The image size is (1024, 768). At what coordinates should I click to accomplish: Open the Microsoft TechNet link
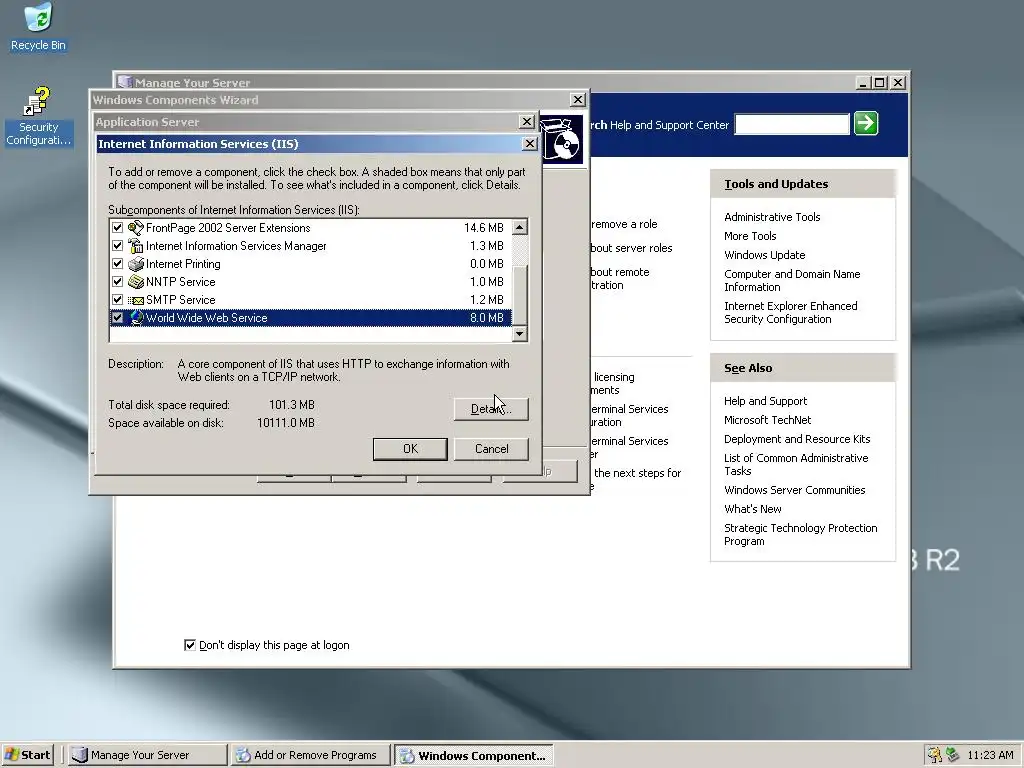tap(767, 420)
